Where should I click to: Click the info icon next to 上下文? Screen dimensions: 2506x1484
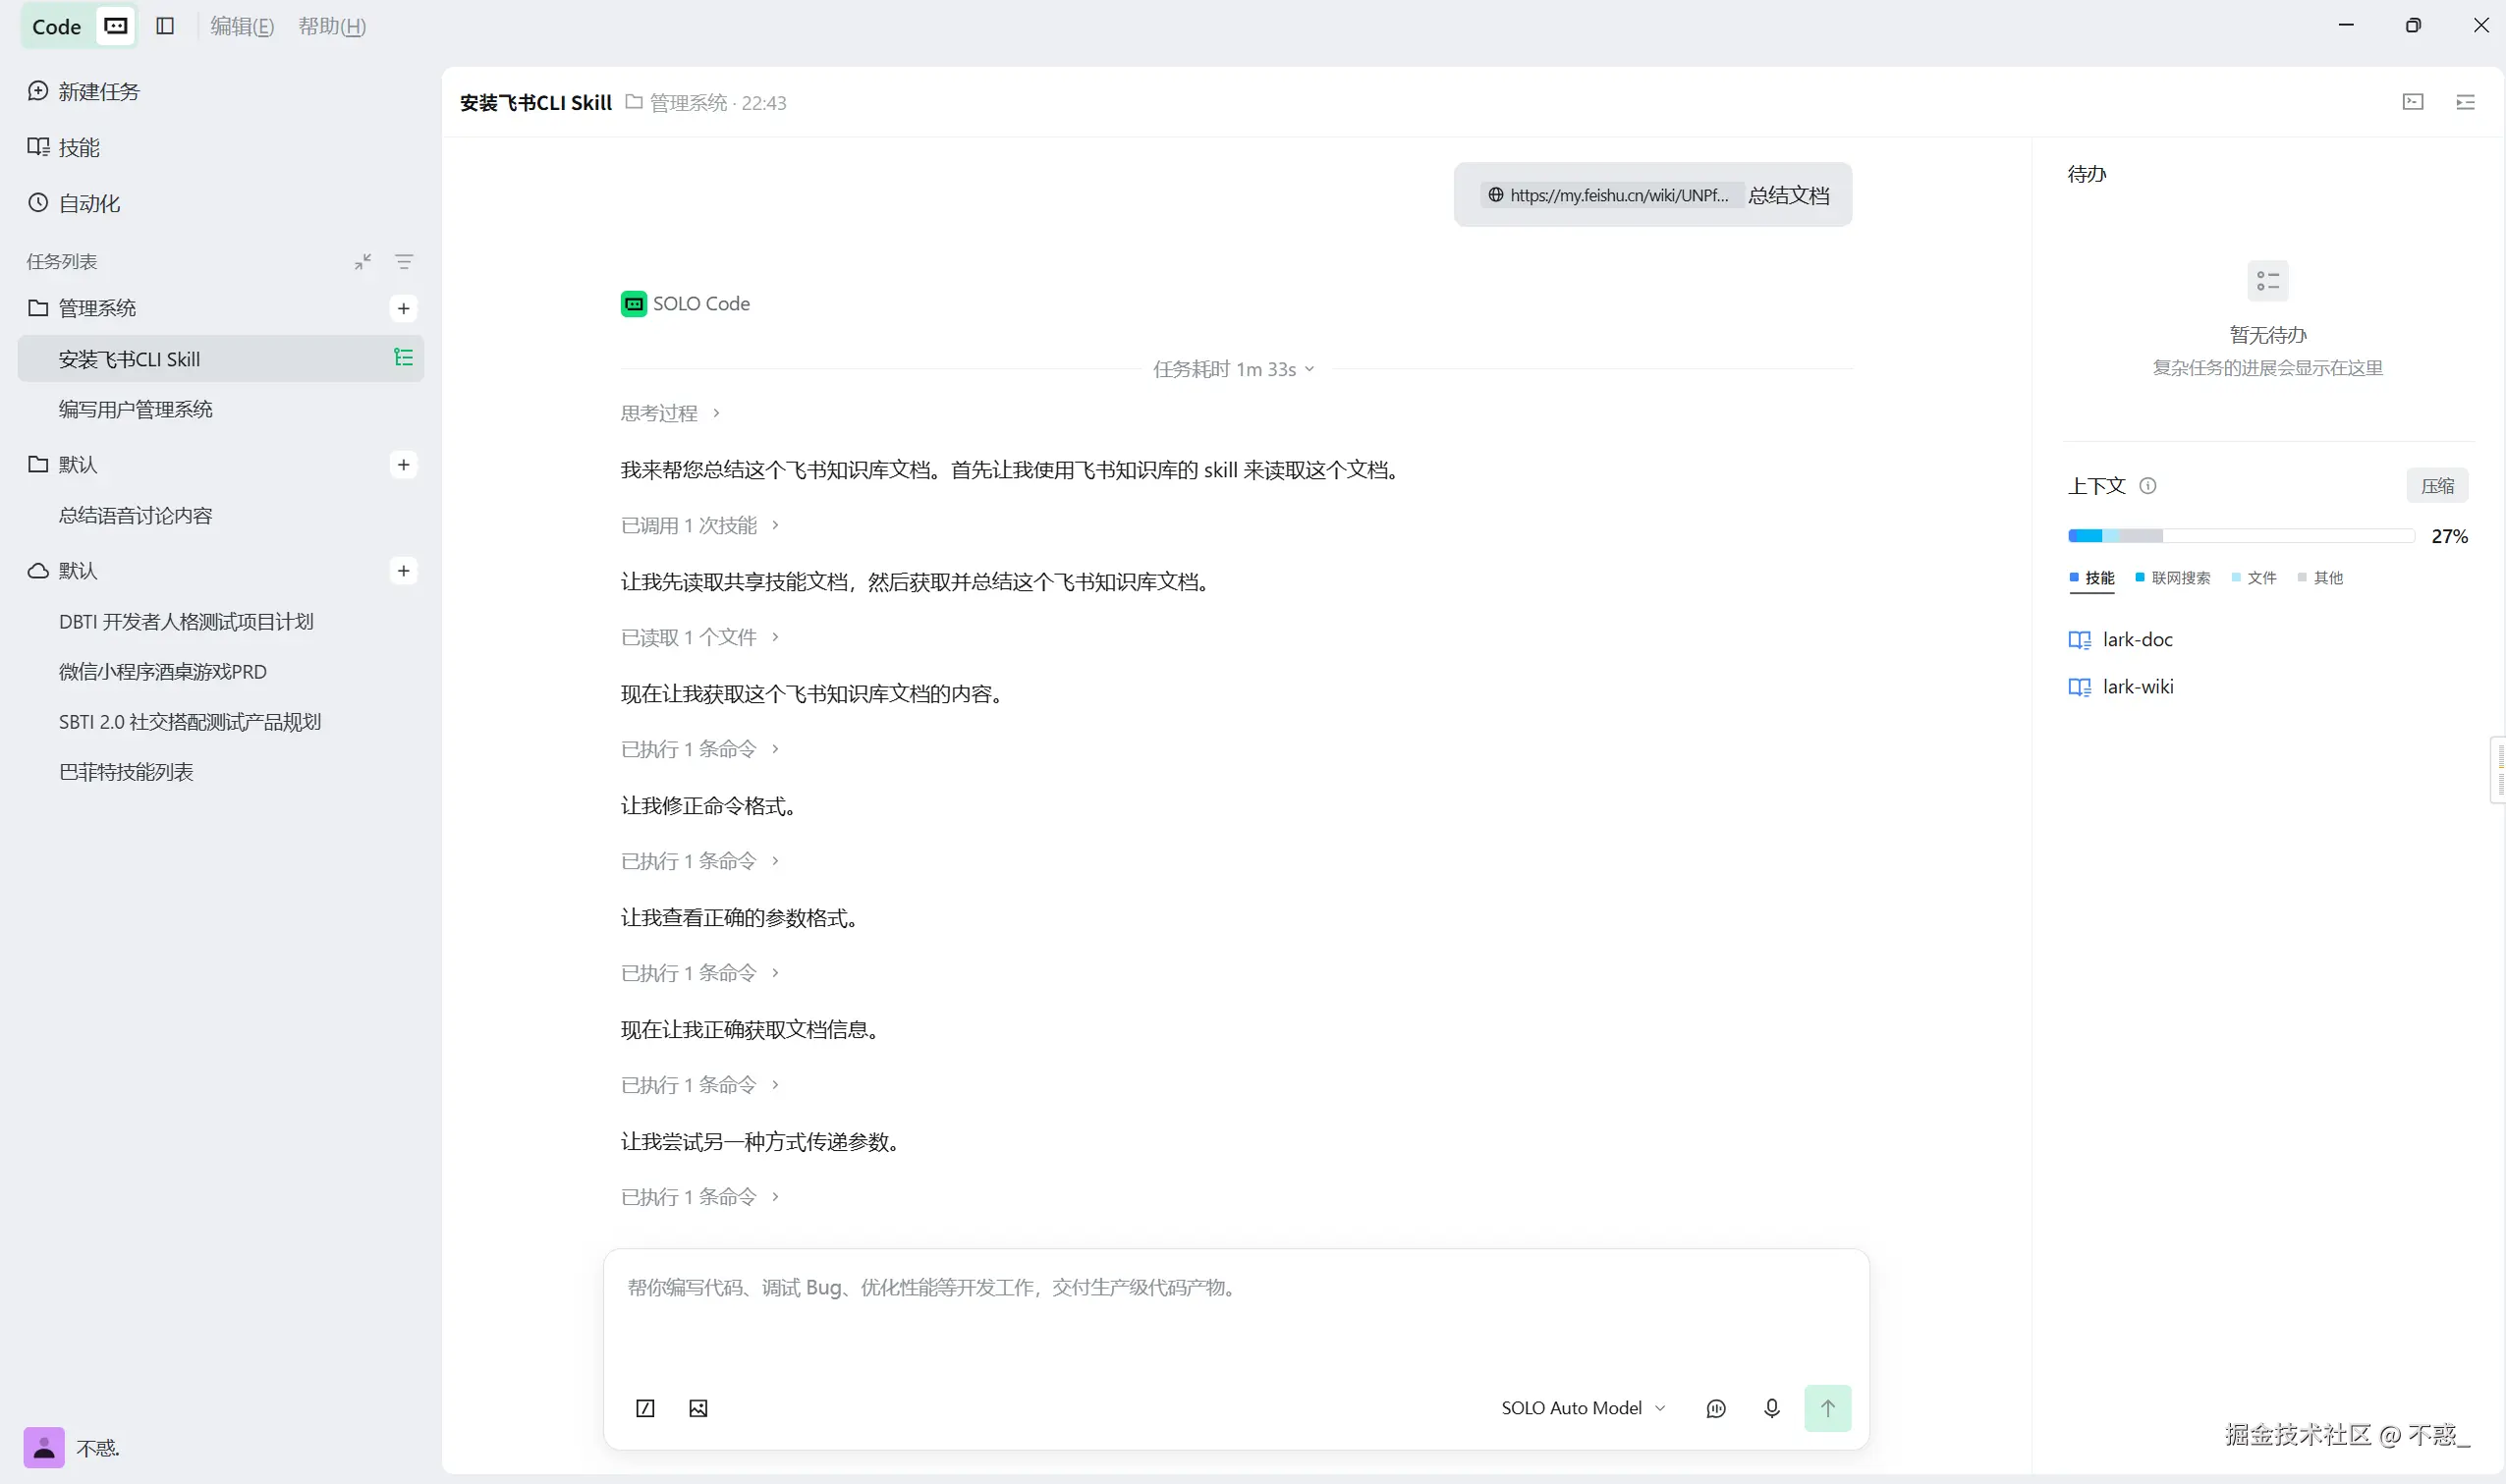click(x=2147, y=486)
